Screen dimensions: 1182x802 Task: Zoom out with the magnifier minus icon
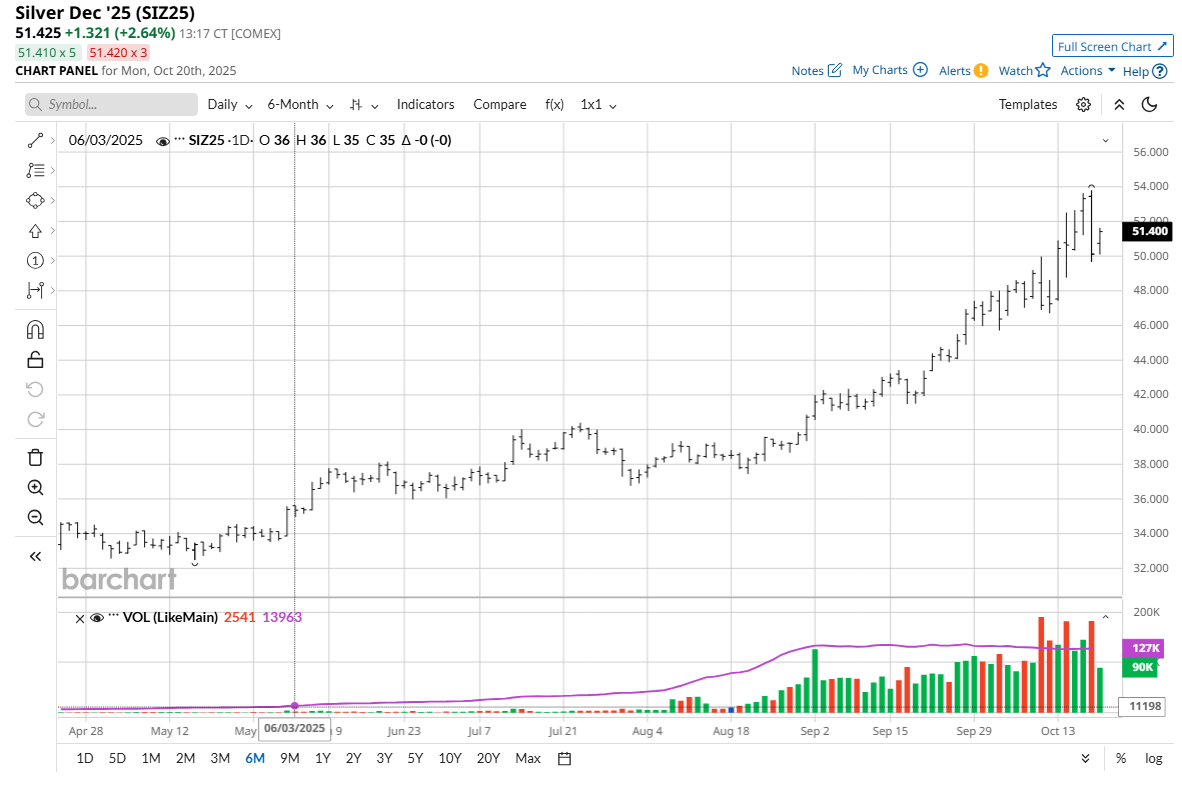pyautogui.click(x=35, y=518)
